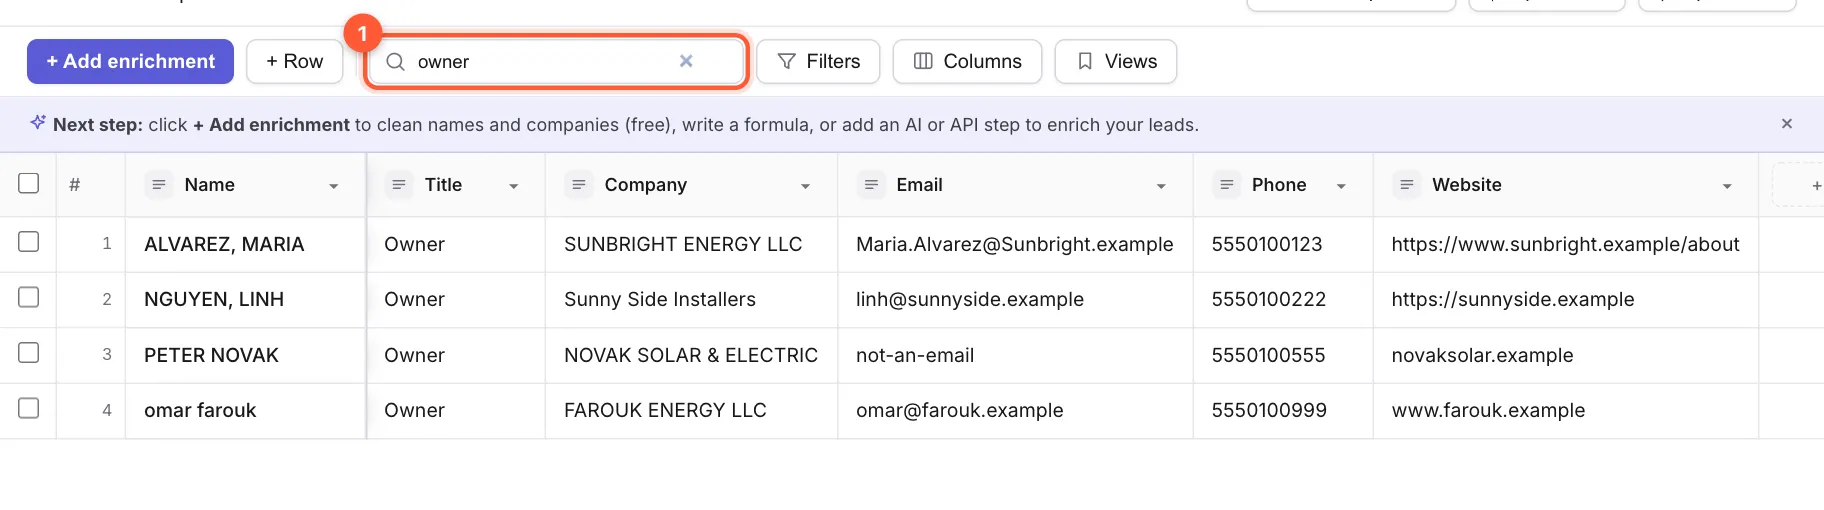
Task: Select row 2 checkbox for NGUYEN, LINH
Action: click(x=29, y=297)
